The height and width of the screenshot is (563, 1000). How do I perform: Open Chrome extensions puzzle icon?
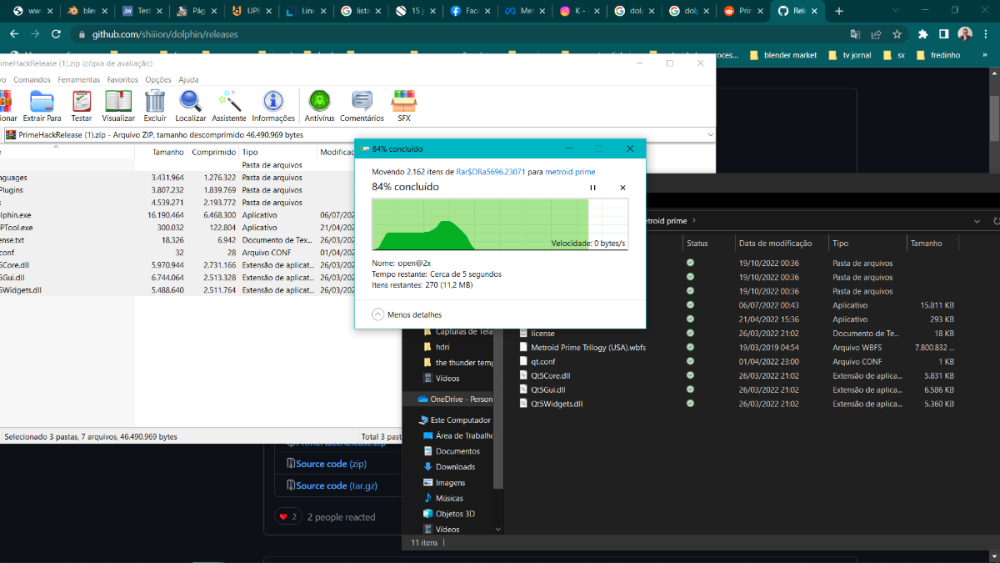coord(923,34)
